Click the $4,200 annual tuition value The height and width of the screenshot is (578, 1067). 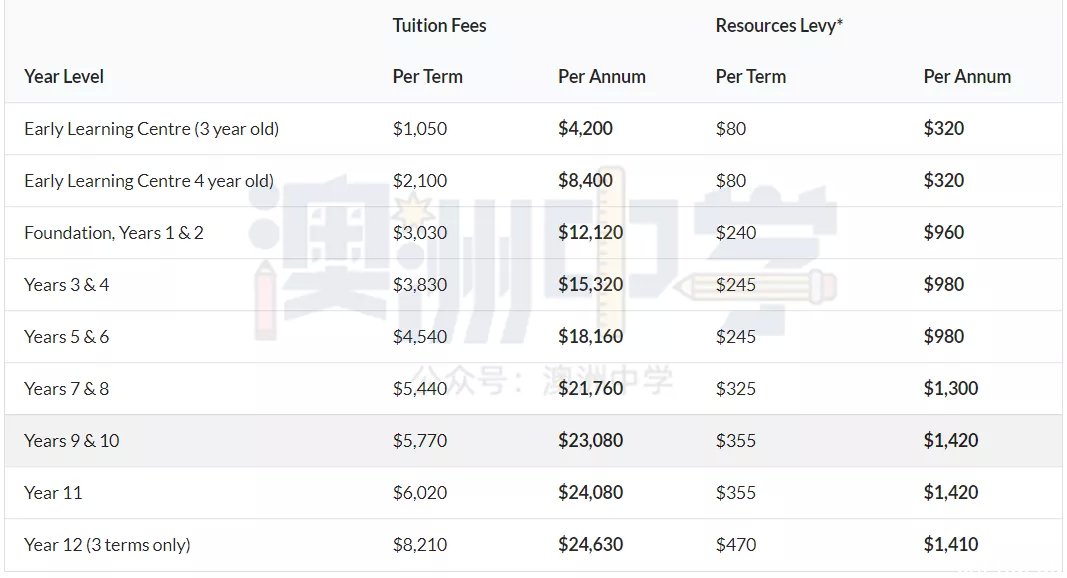[x=585, y=129]
